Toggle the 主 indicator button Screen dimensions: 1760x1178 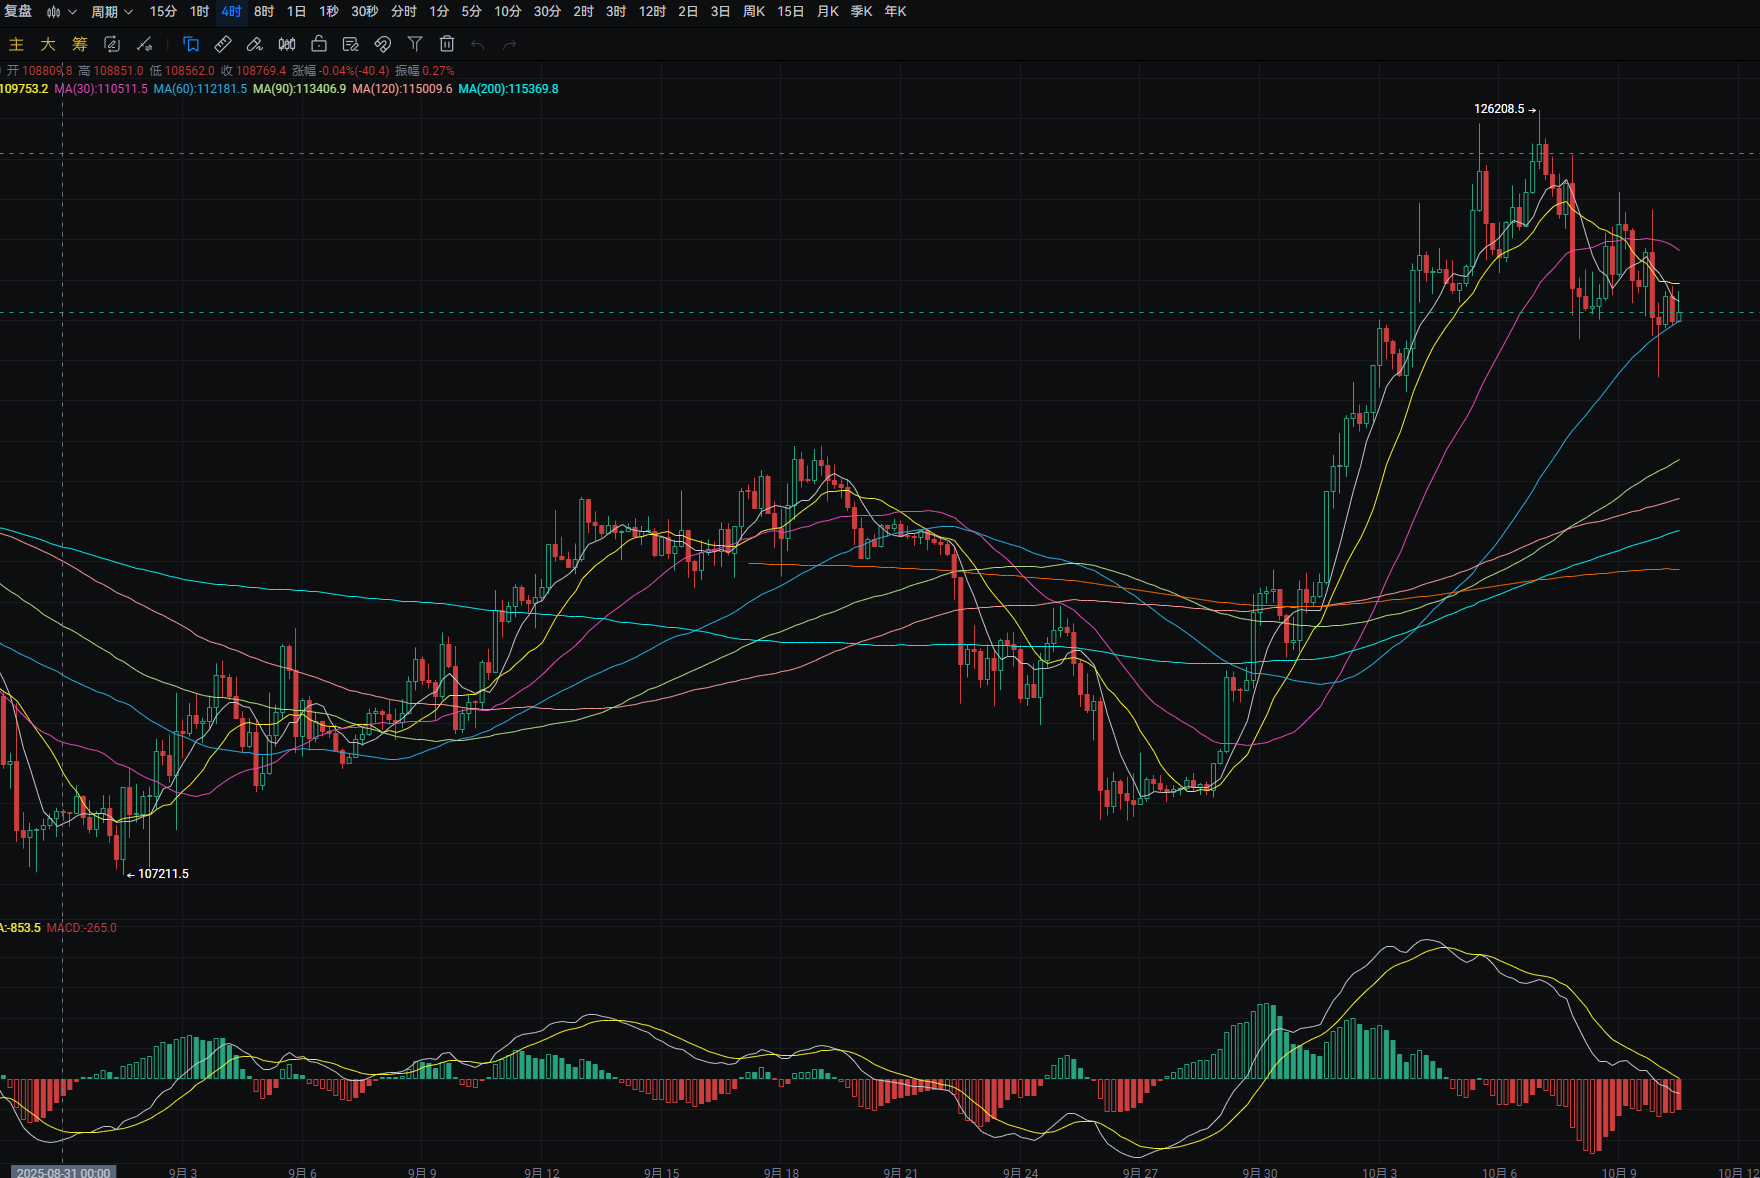(x=16, y=44)
